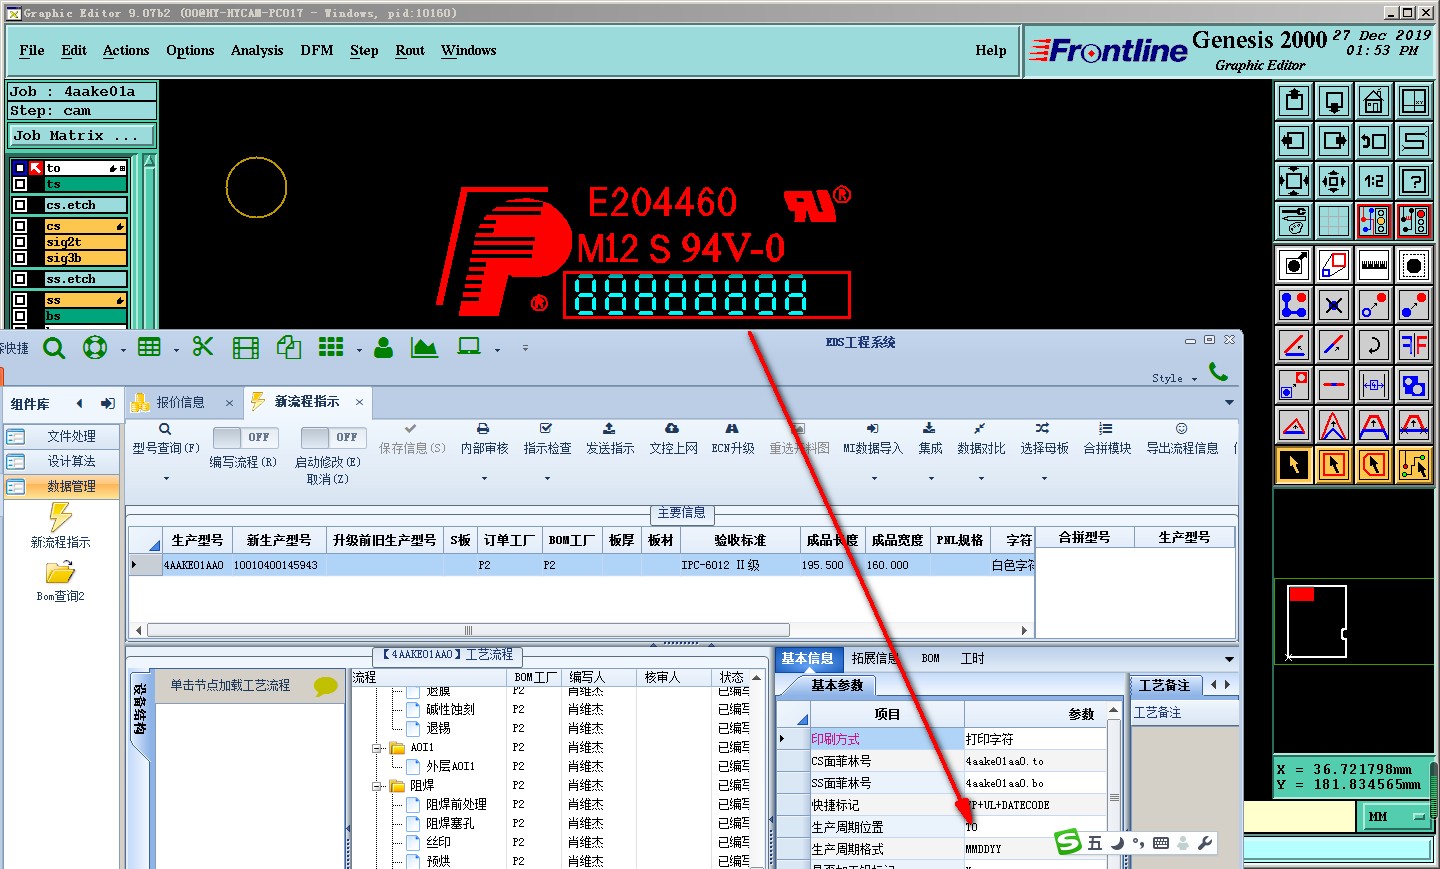Click the mirror (flipped F) tool icon
The width and height of the screenshot is (1440, 869).
pos(1414,345)
